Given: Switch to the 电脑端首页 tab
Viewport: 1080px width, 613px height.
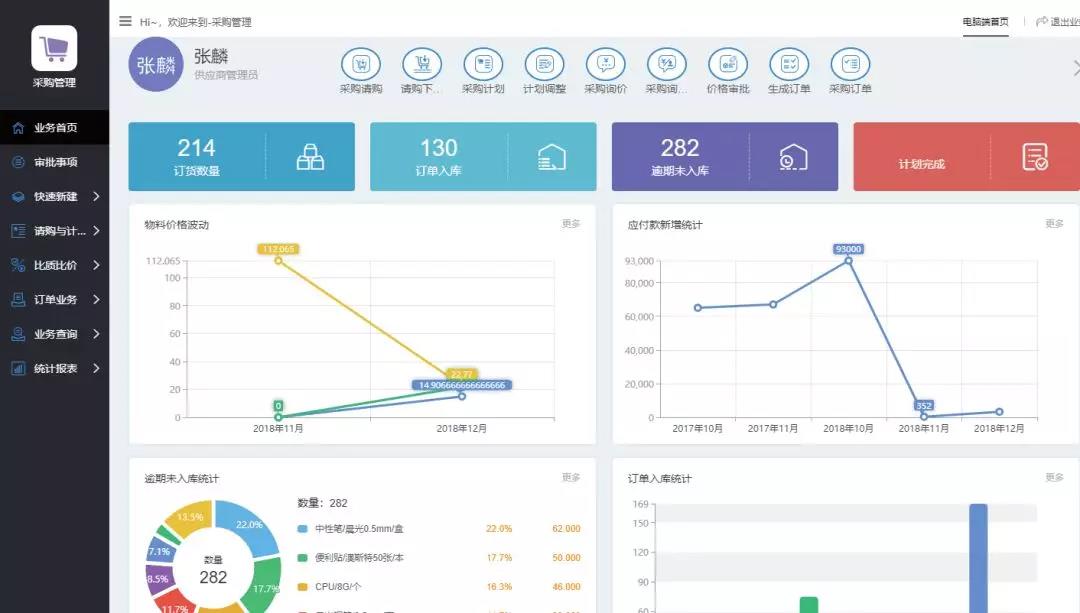Looking at the screenshot, I should (986, 22).
